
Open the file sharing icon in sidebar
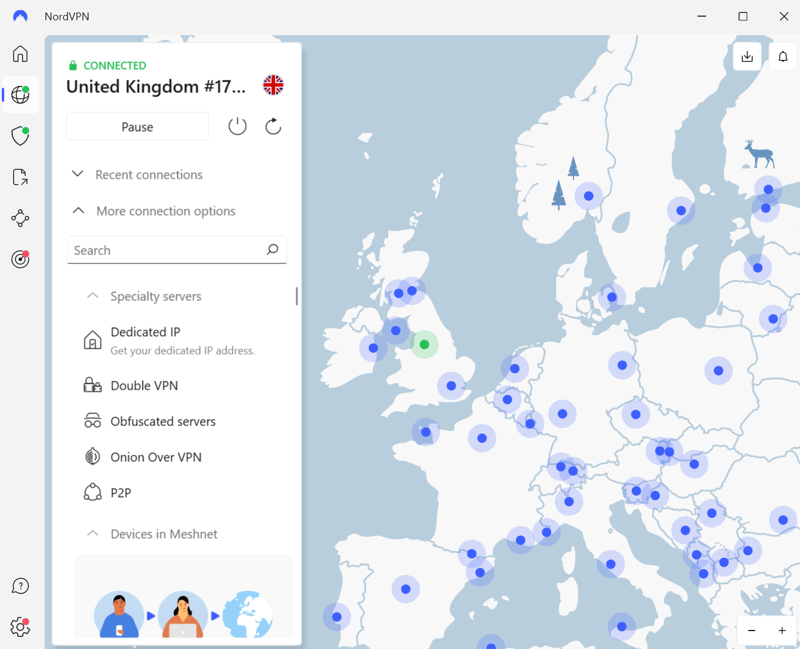(20, 177)
